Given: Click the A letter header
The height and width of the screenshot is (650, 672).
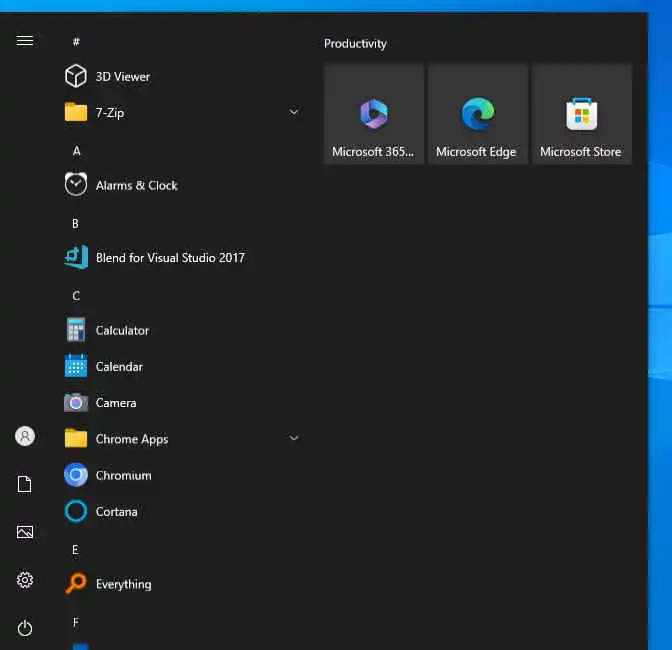Looking at the screenshot, I should click(76, 151).
